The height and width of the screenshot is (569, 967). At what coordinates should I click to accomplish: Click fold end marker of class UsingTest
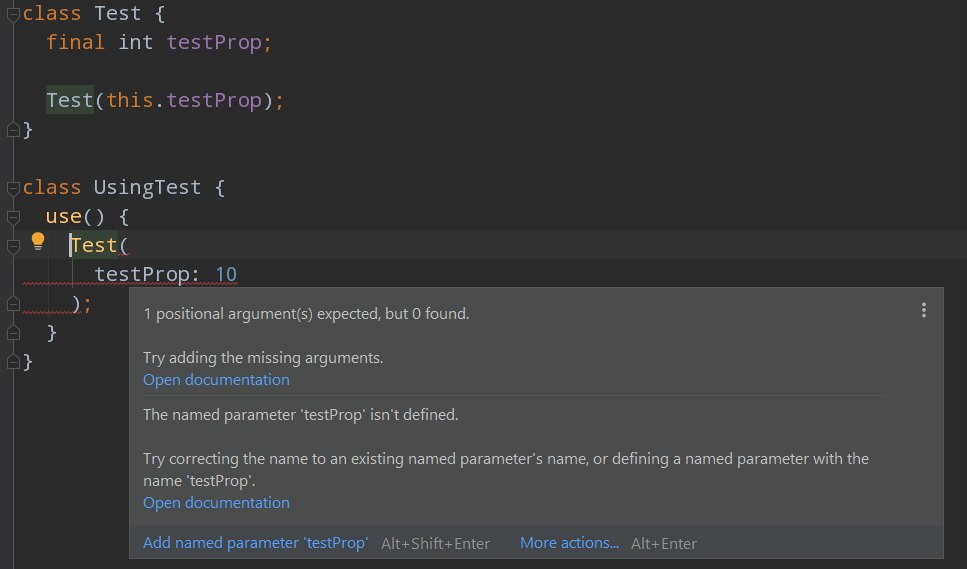coord(13,362)
